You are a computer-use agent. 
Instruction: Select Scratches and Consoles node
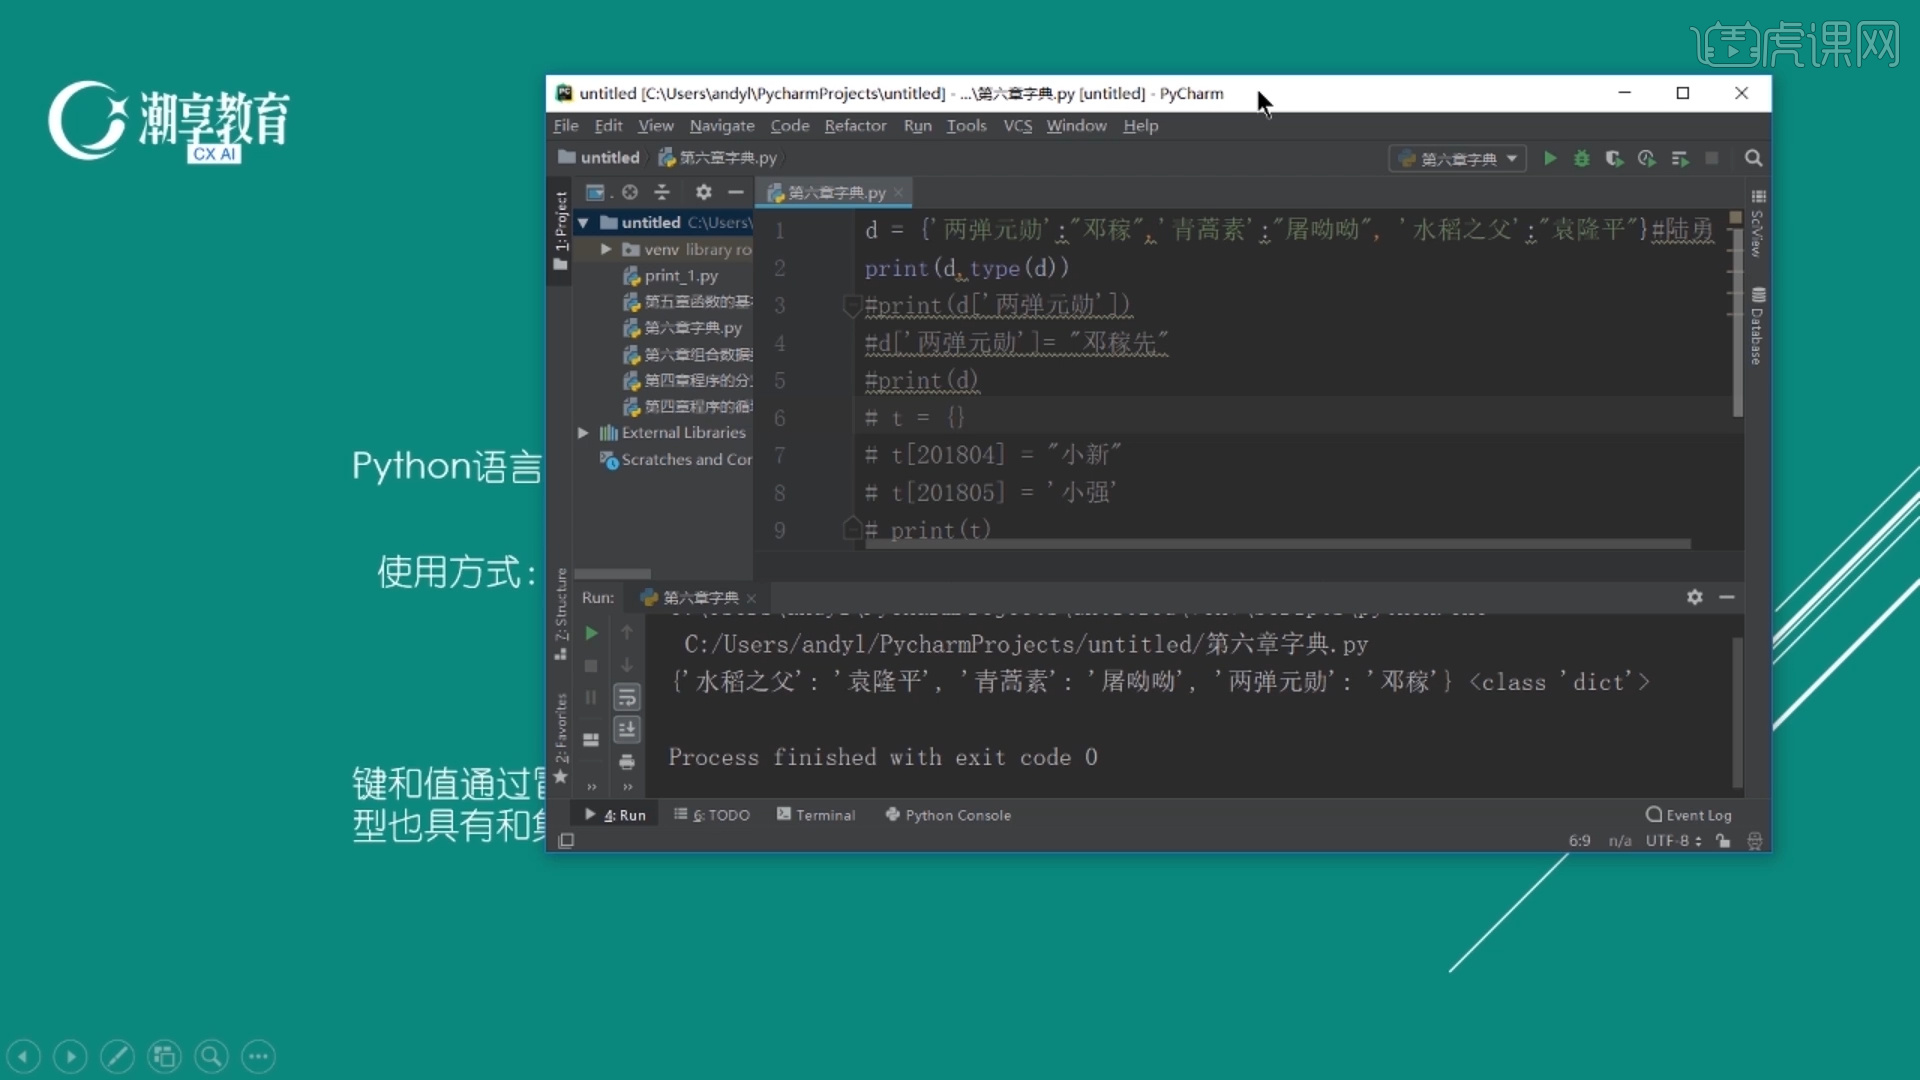tap(675, 459)
